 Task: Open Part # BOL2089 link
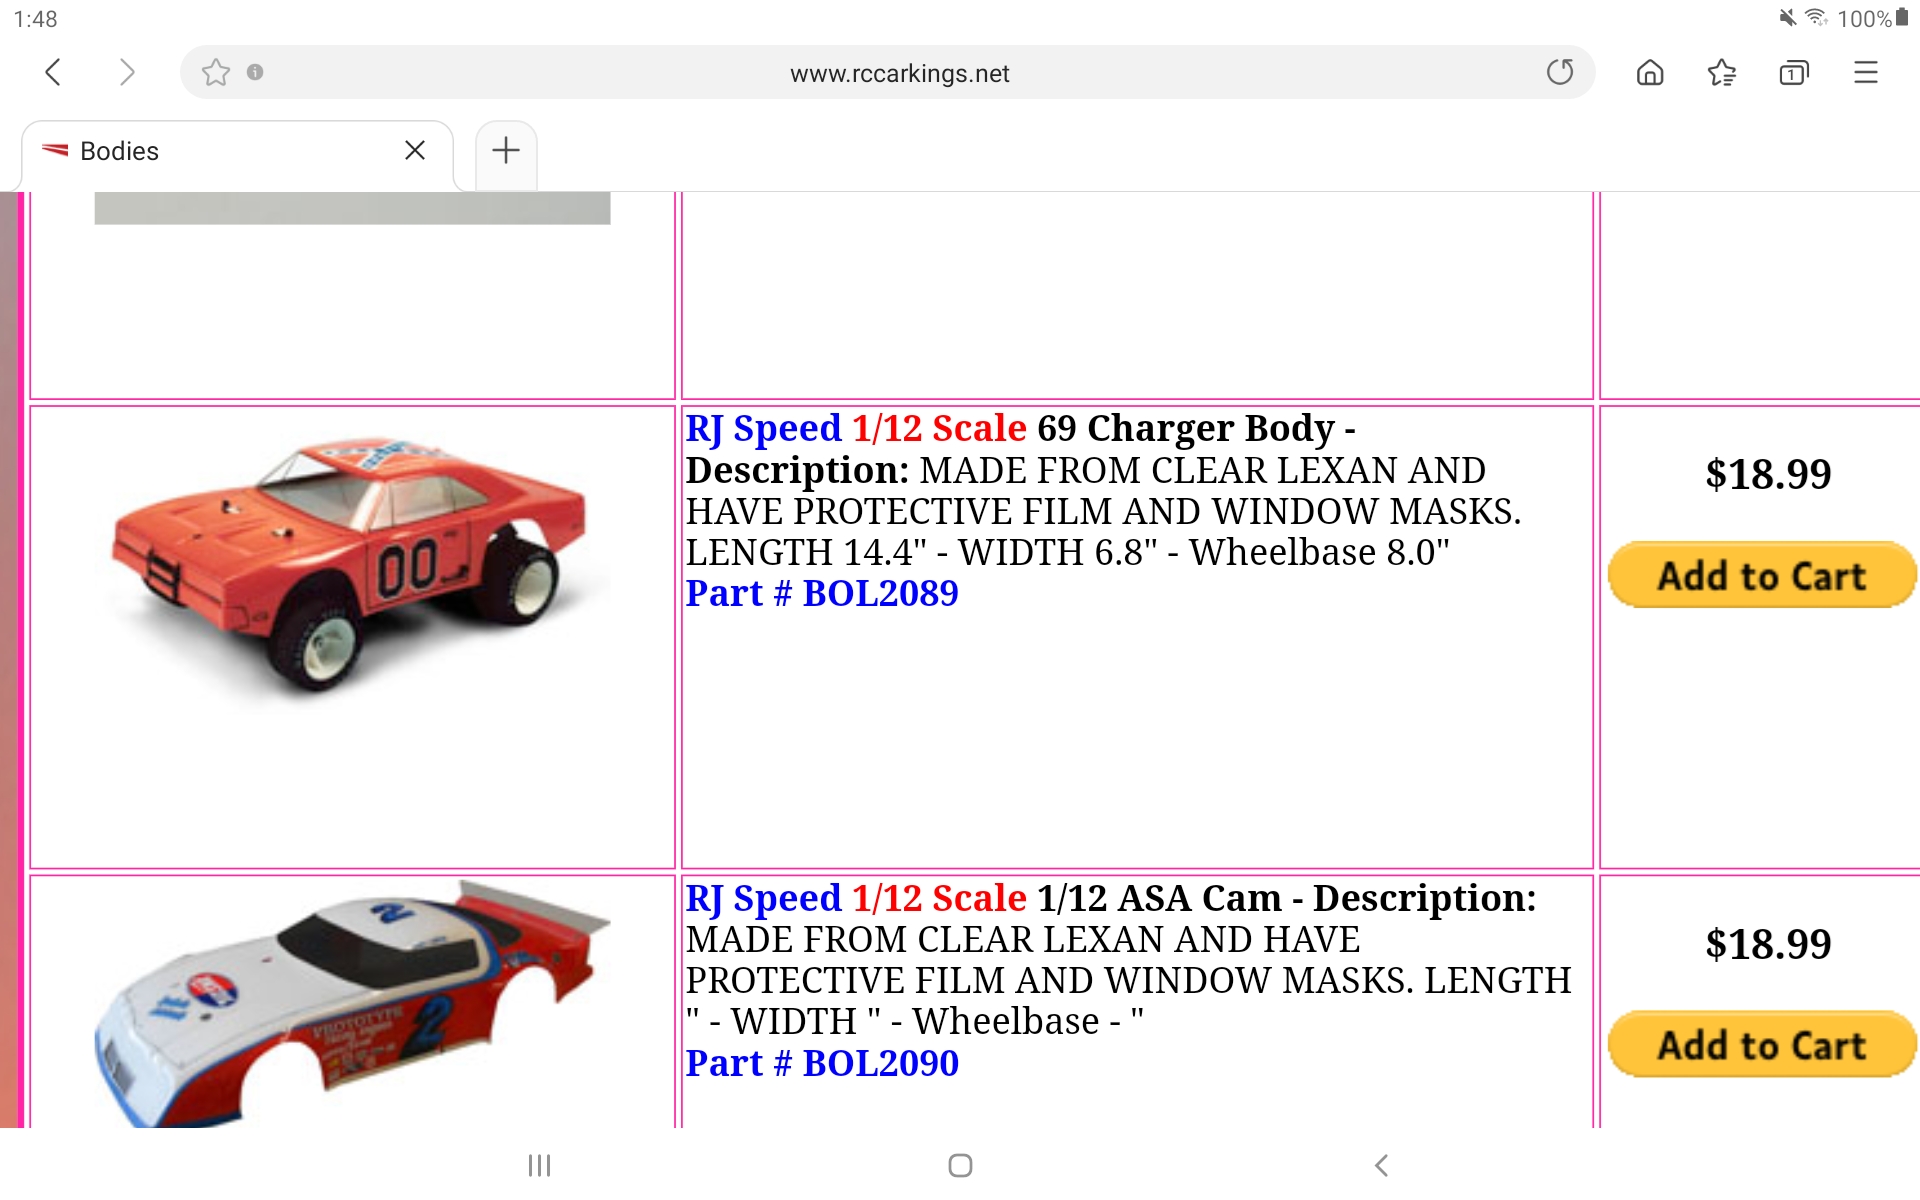822,593
